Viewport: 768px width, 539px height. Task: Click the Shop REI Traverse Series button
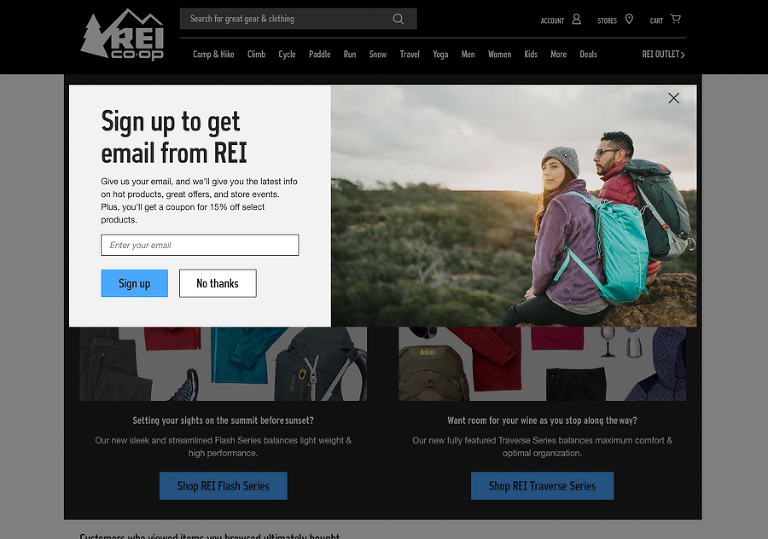point(542,486)
